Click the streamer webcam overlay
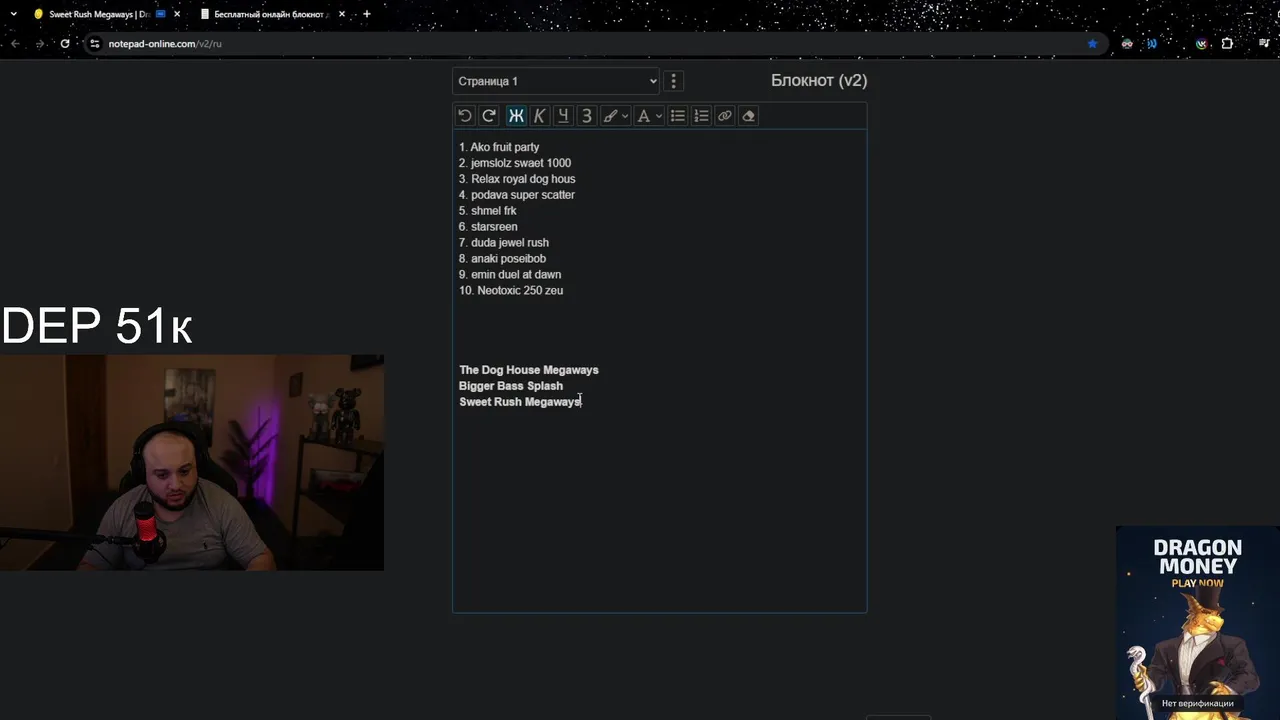The image size is (1280, 720). pyautogui.click(x=192, y=463)
